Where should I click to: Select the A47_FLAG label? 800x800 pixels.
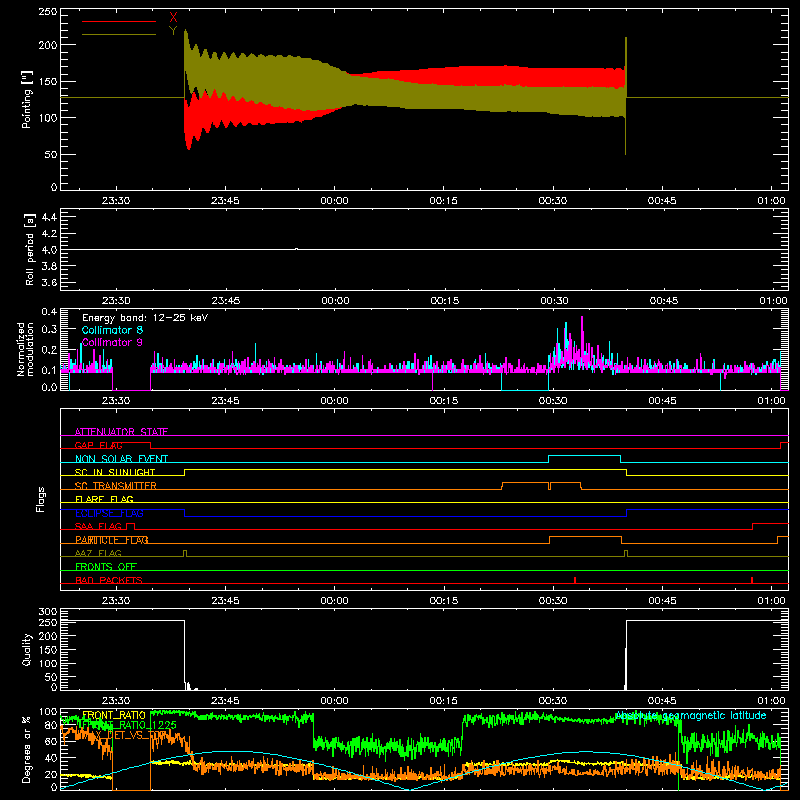[x=98, y=553]
